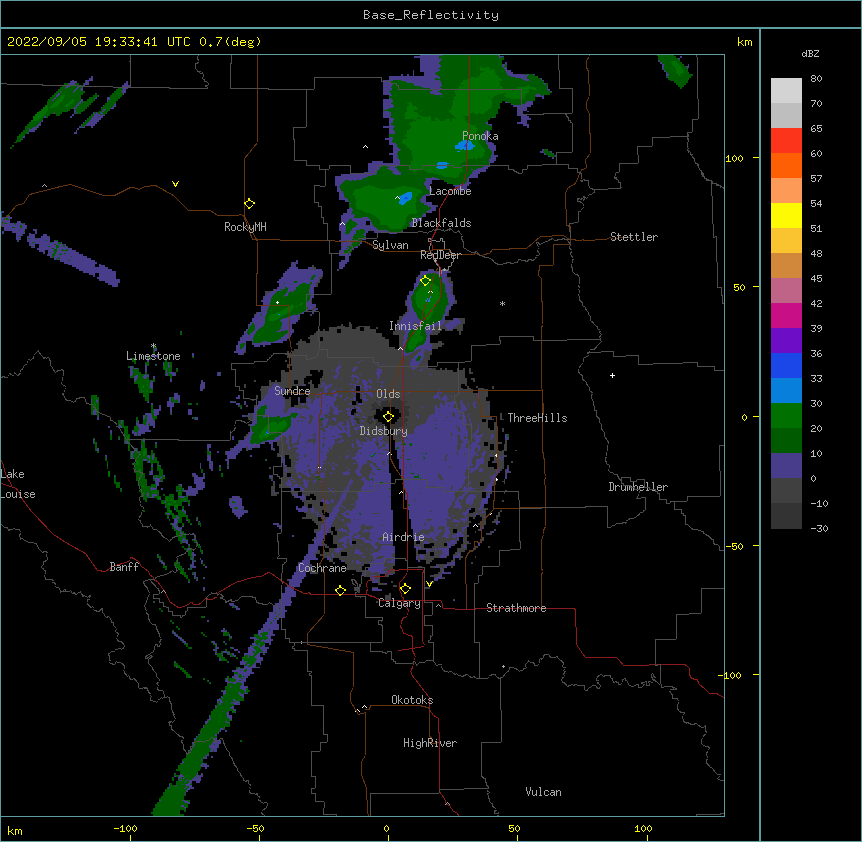Click the HighRiver label
Image resolution: width=862 pixels, height=842 pixels.
click(x=430, y=743)
